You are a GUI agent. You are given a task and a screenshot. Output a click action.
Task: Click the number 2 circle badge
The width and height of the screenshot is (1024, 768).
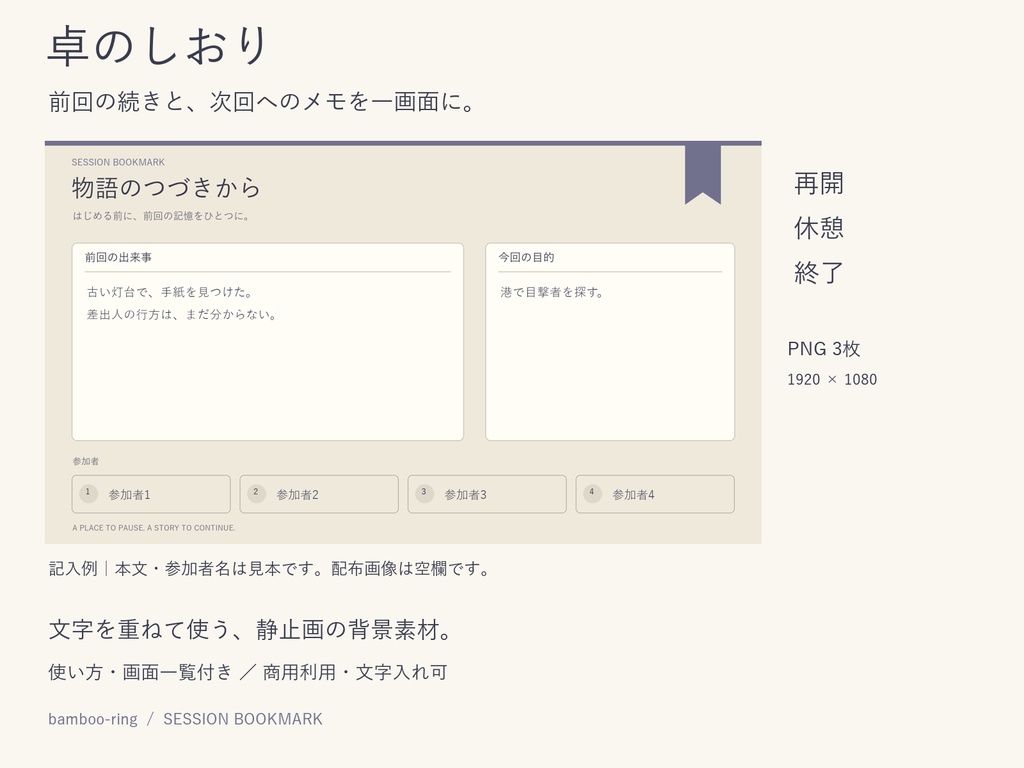tap(256, 492)
